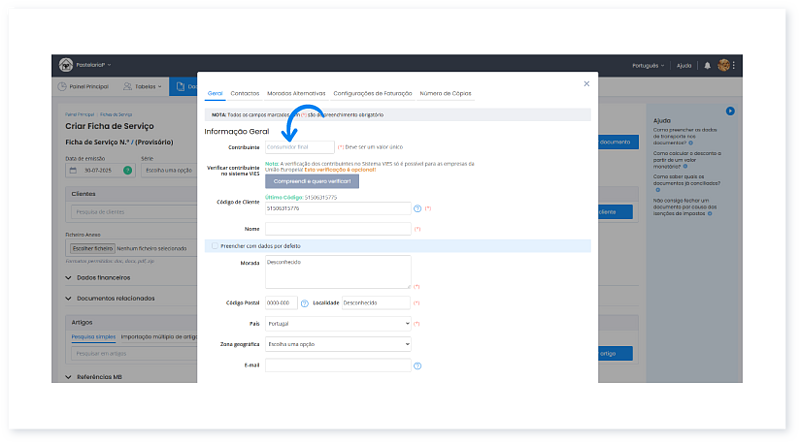Open user avatar menu

tap(724, 65)
